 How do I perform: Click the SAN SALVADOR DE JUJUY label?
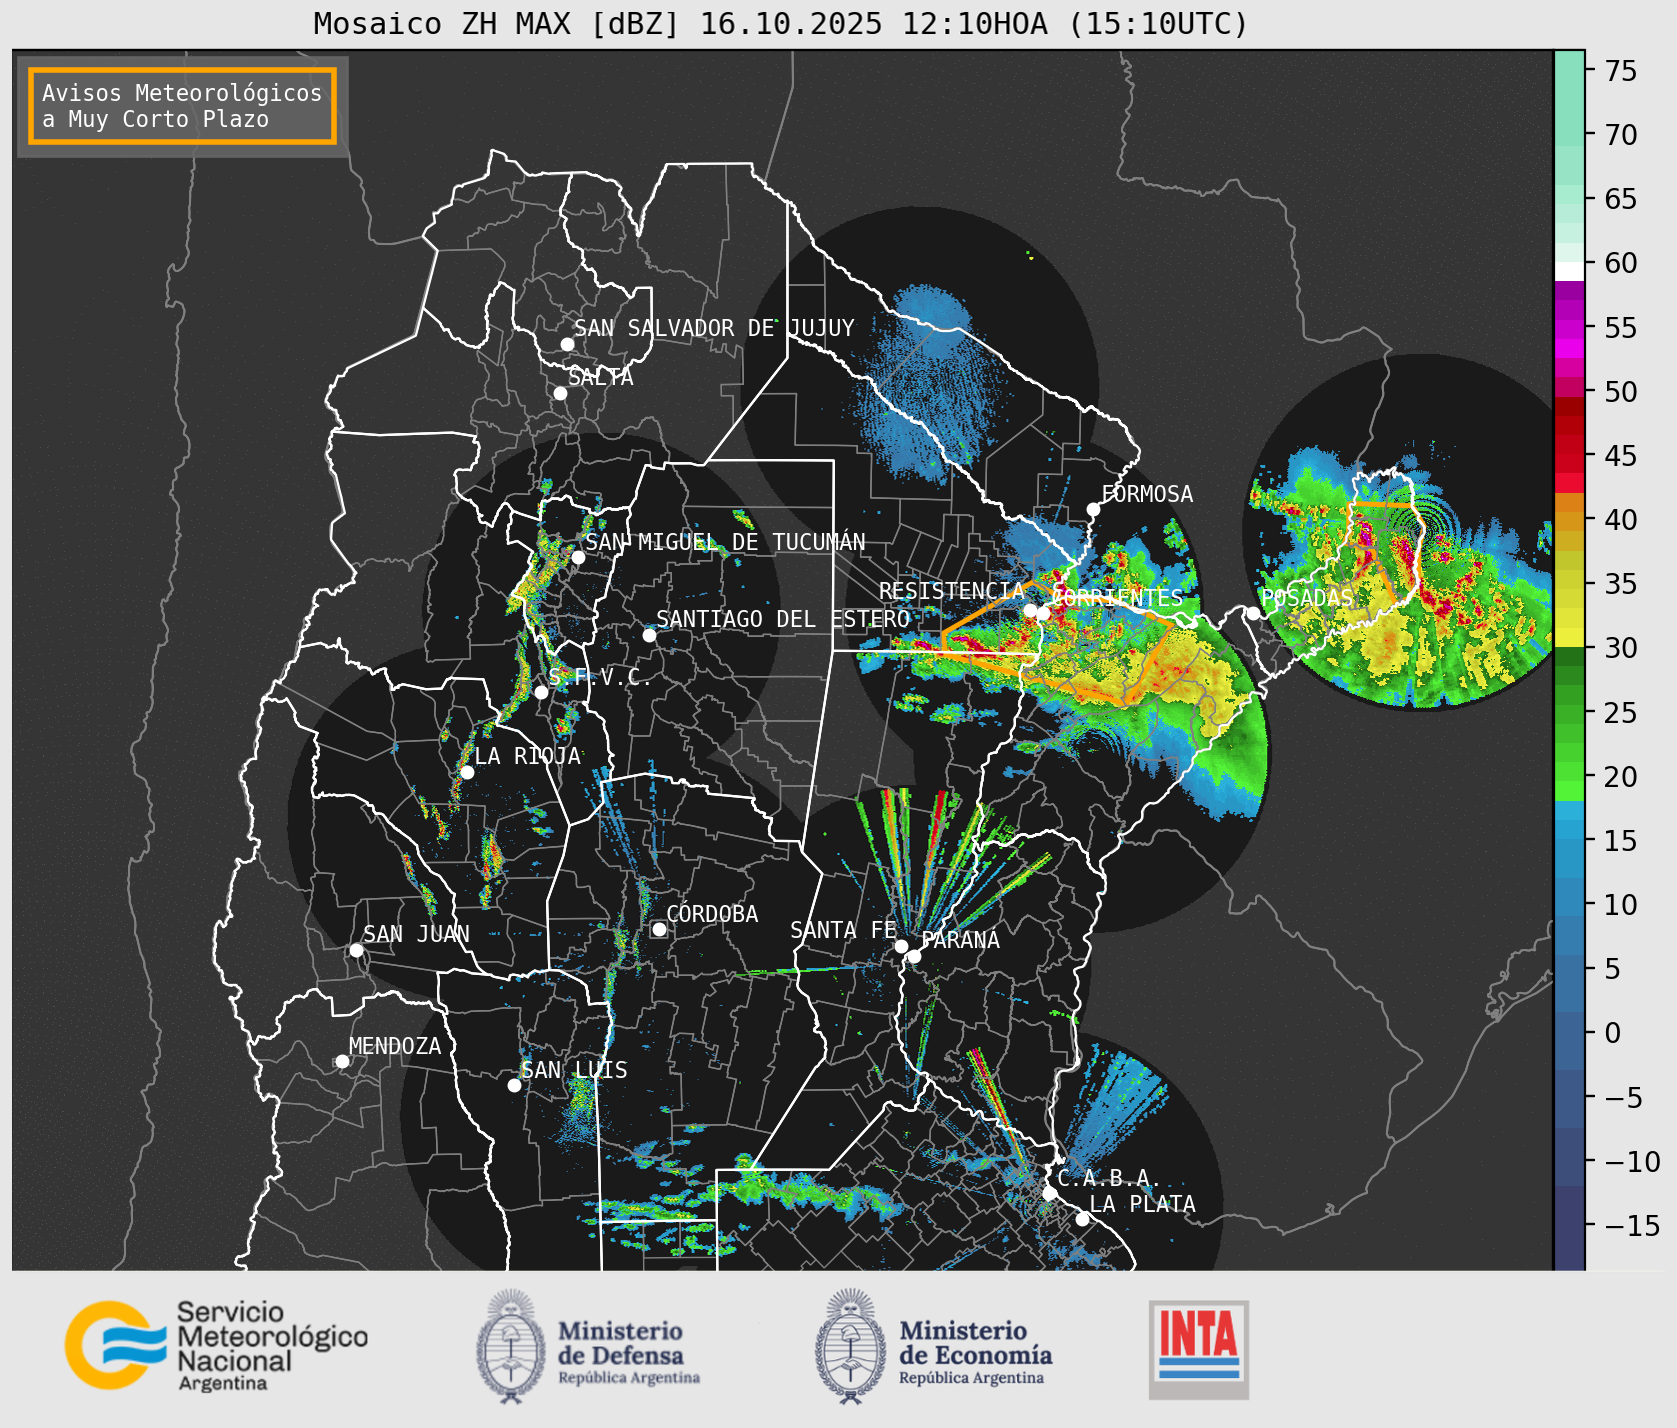click(x=714, y=328)
